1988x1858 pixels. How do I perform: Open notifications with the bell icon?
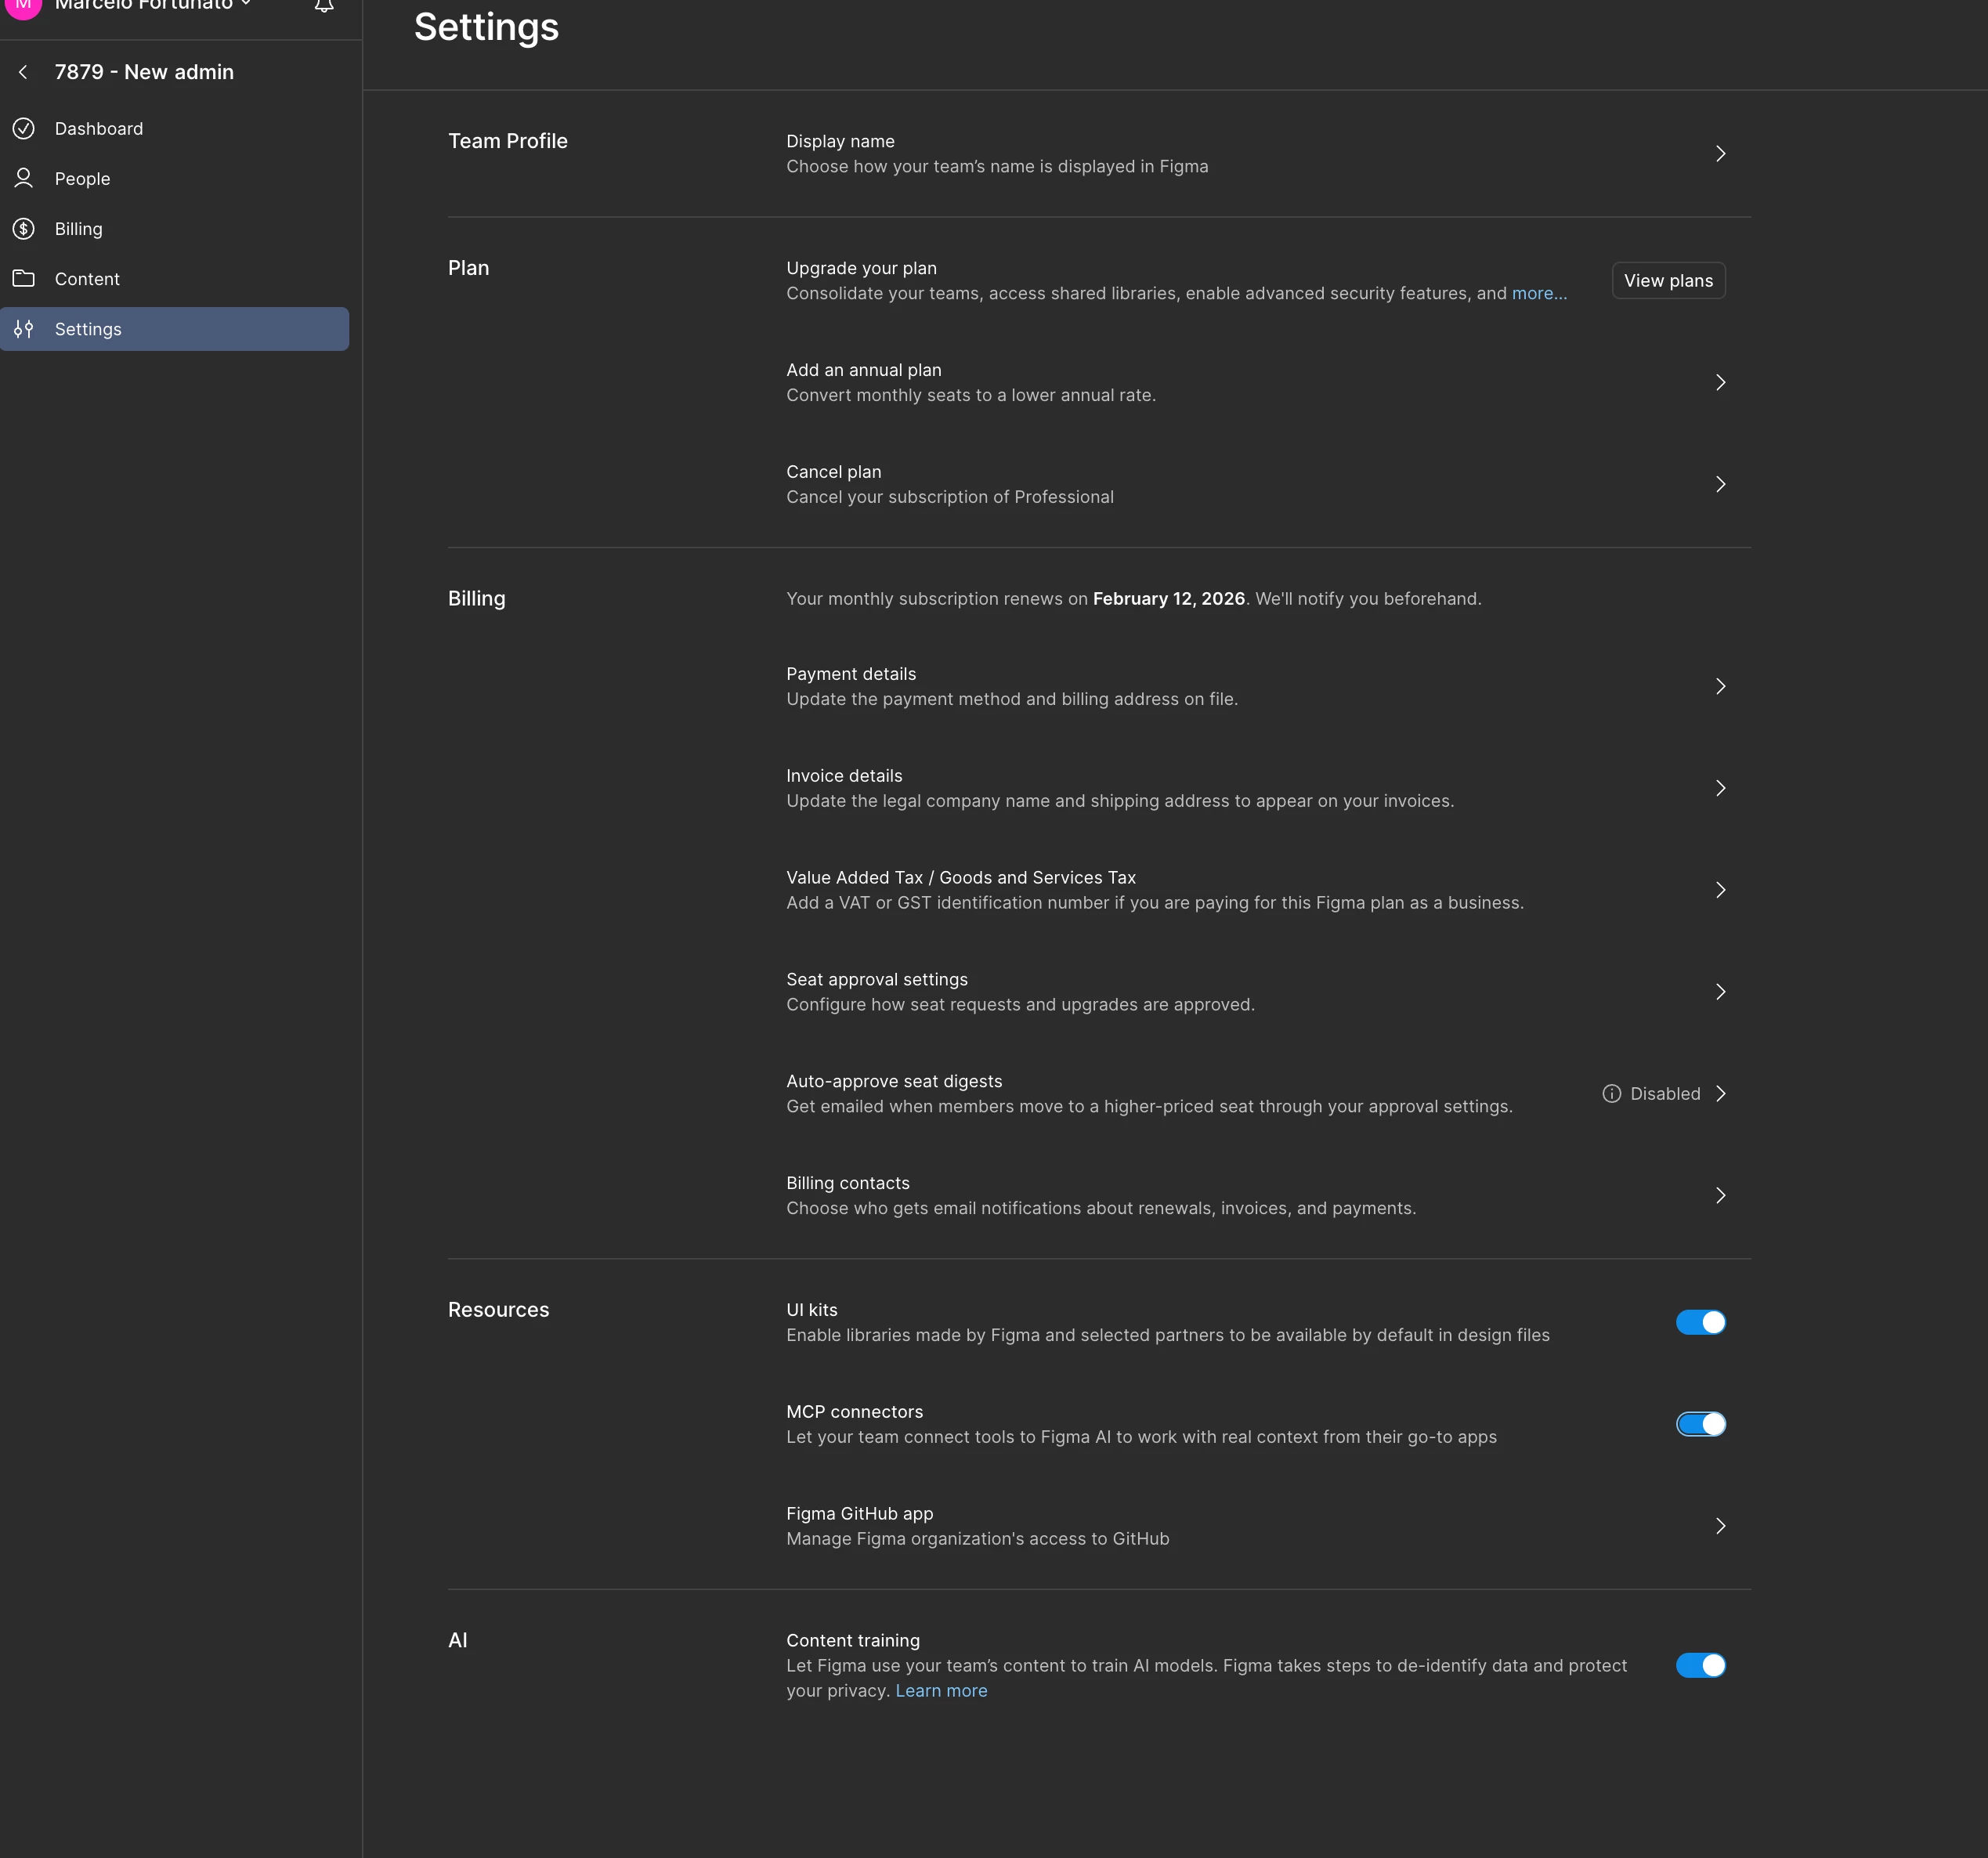323,6
